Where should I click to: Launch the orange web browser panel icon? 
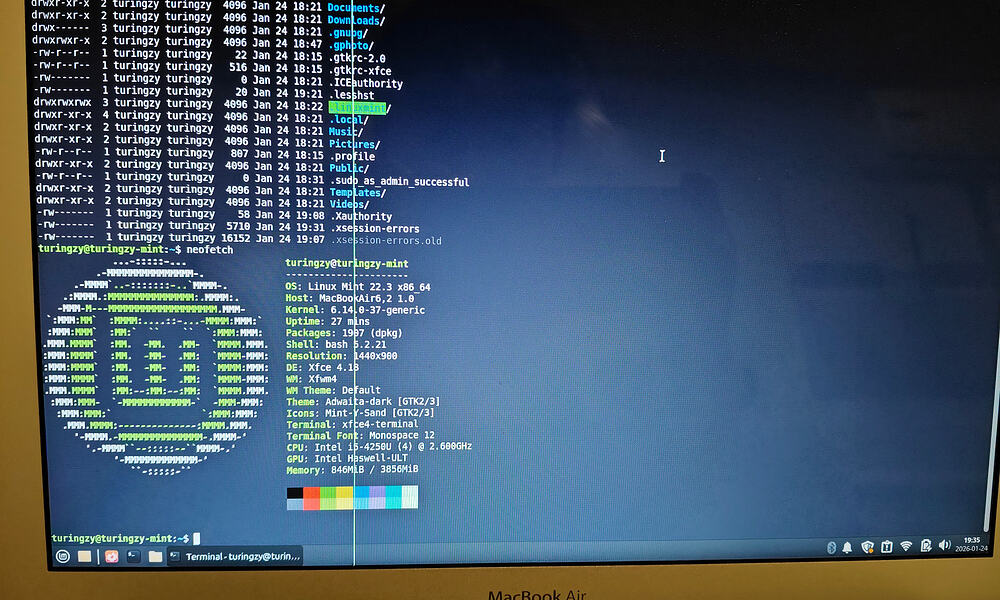tap(112, 557)
